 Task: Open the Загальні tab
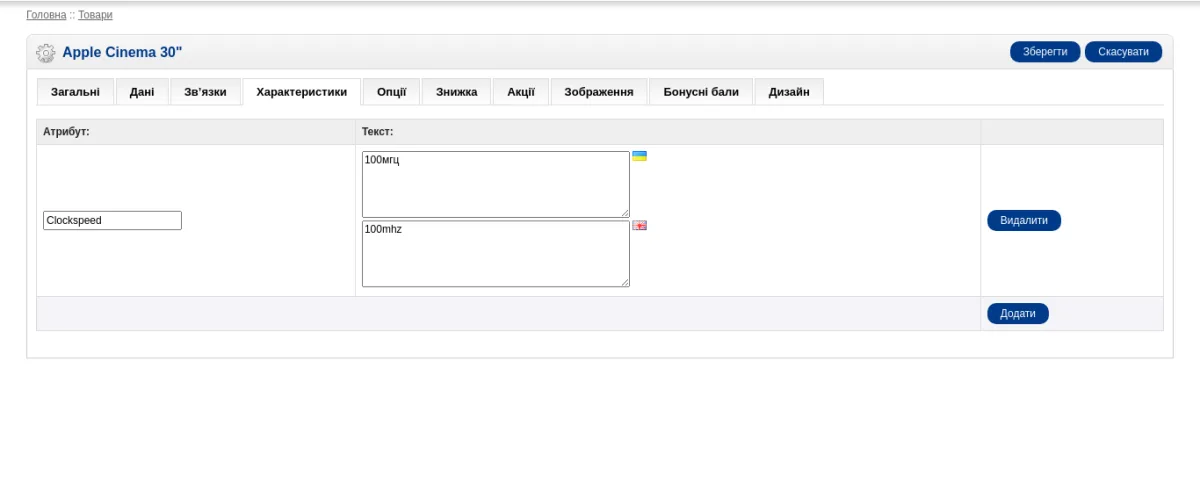point(75,92)
